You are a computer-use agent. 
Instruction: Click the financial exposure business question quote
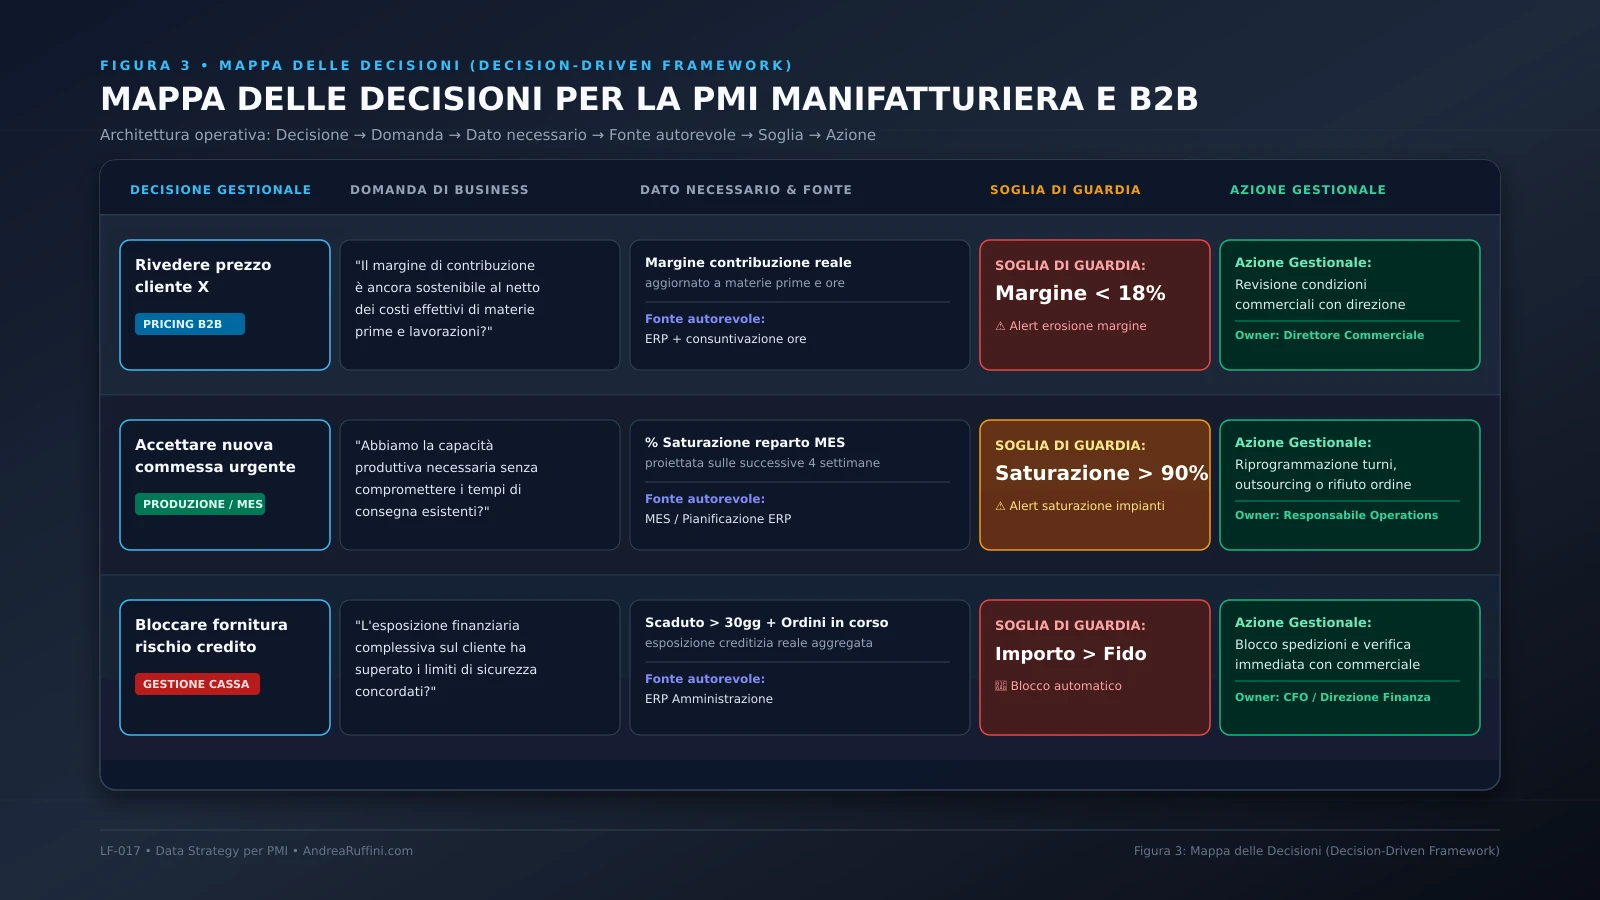point(446,658)
